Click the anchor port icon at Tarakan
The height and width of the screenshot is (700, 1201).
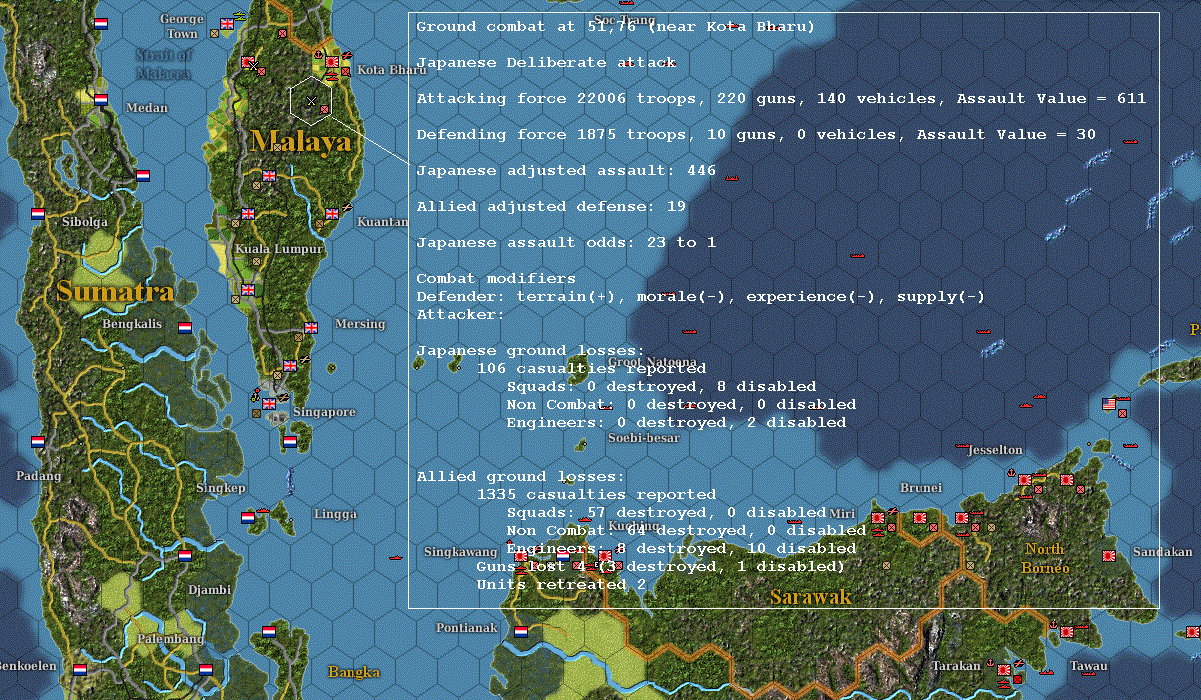coord(989,661)
